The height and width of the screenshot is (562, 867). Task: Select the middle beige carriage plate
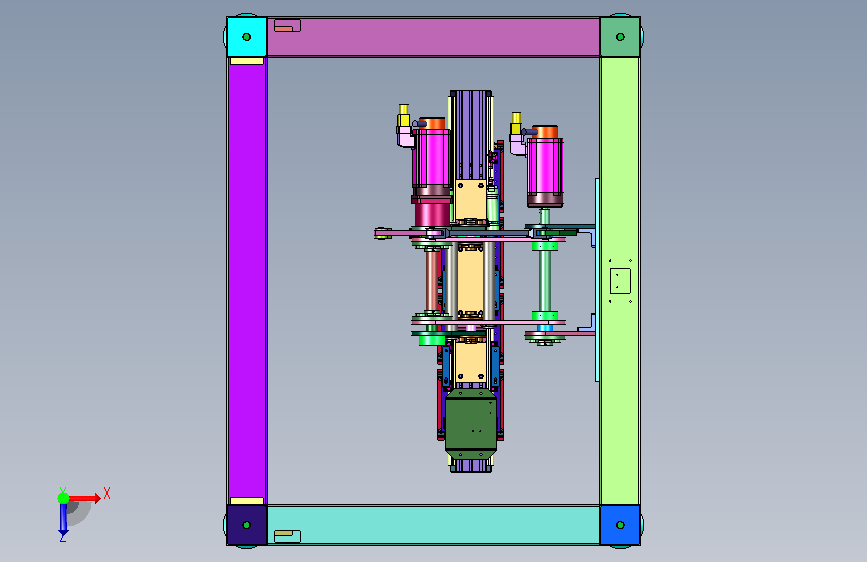[x=471, y=280]
